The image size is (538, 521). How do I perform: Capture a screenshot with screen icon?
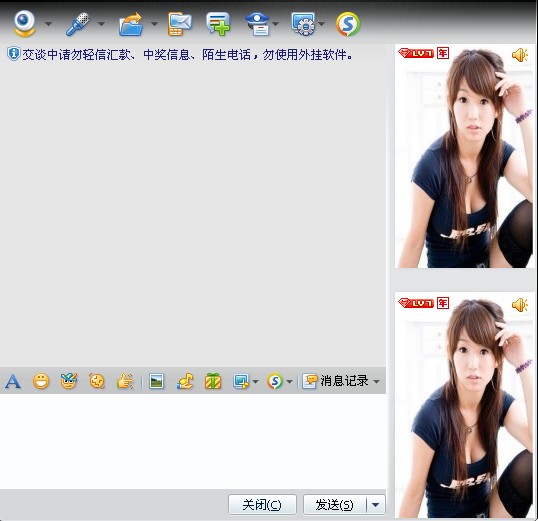coord(241,381)
